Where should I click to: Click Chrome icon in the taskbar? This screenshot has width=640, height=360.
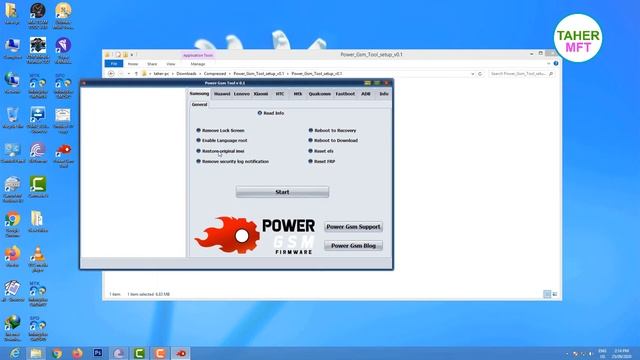point(57,353)
